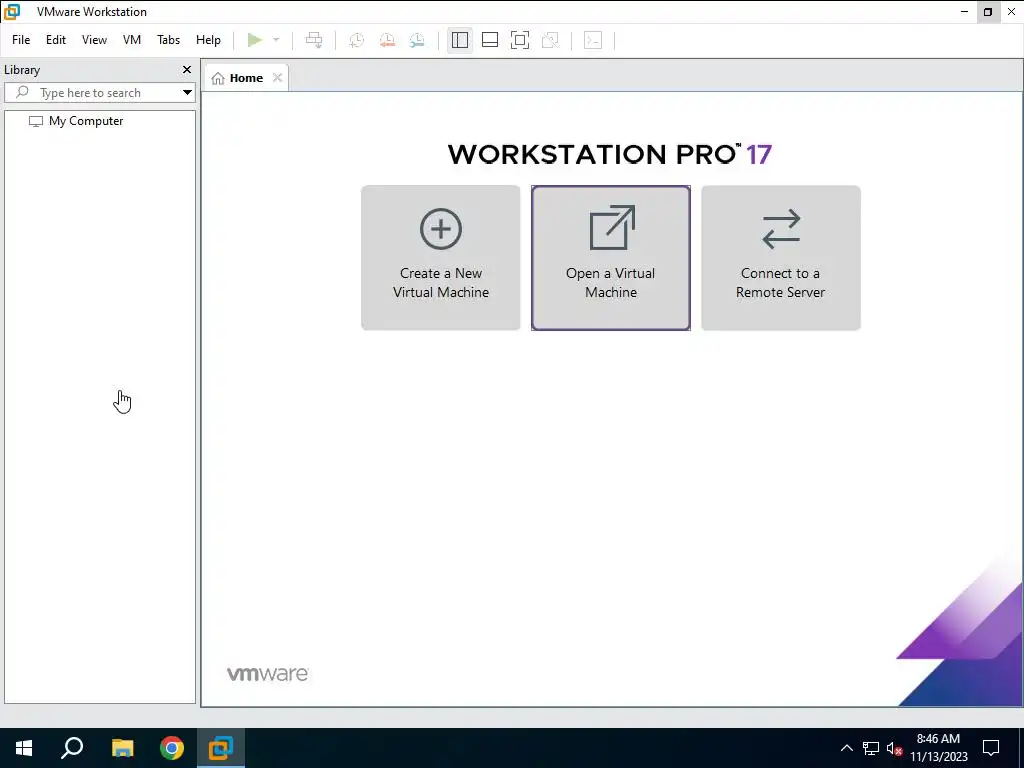Screen dimensions: 1024x768
Task: Click the green Power On play icon
Action: (255, 40)
